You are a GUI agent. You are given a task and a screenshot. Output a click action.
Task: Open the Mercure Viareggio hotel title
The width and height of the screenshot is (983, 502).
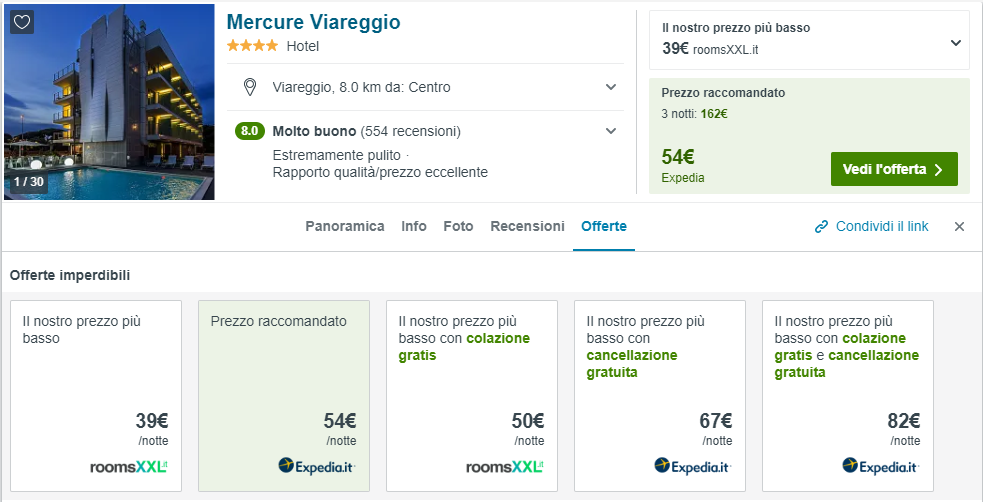coord(313,22)
